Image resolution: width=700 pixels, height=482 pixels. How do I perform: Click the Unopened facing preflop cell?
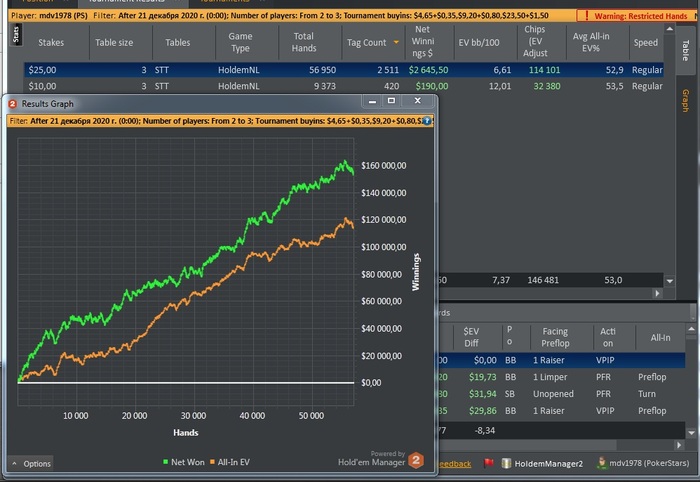[553, 394]
